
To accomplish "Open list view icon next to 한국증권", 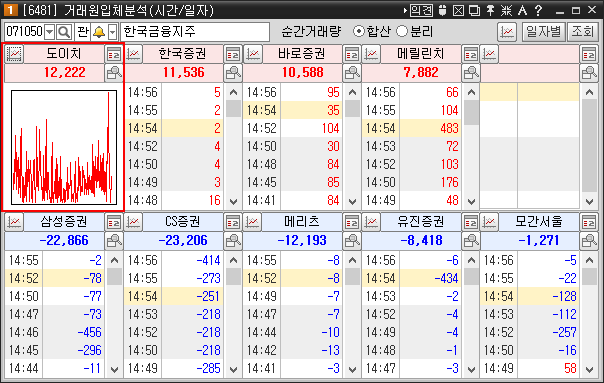I will click(x=233, y=54).
